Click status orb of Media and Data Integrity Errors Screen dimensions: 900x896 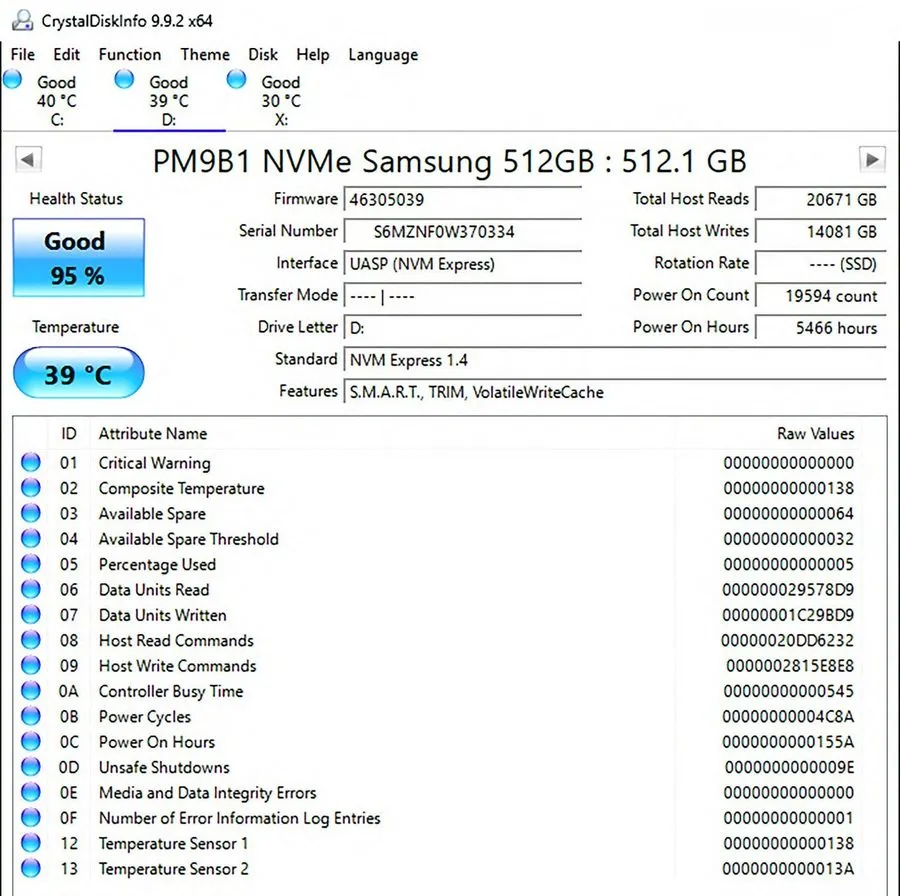click(31, 792)
